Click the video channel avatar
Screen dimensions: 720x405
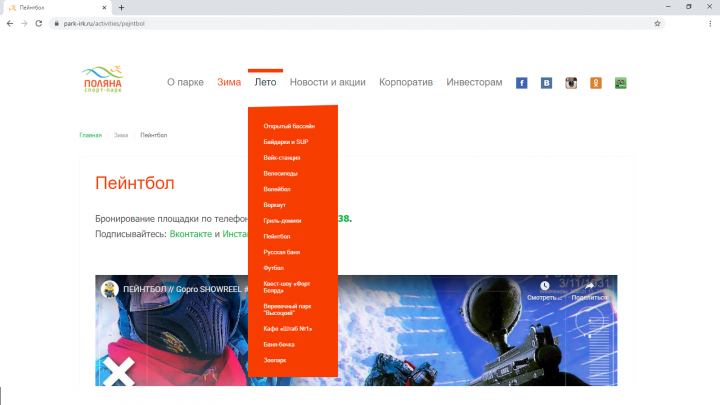click(110, 289)
